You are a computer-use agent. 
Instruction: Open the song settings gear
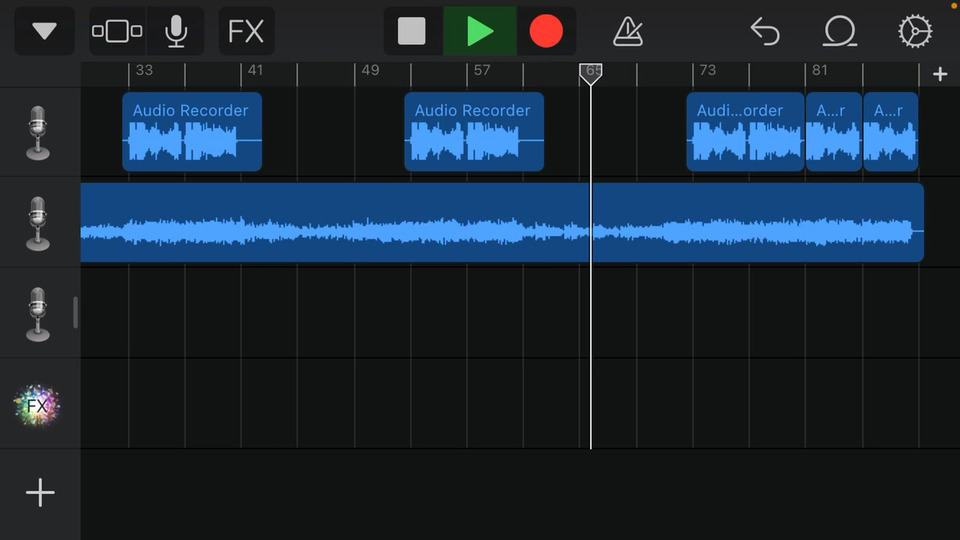click(915, 31)
